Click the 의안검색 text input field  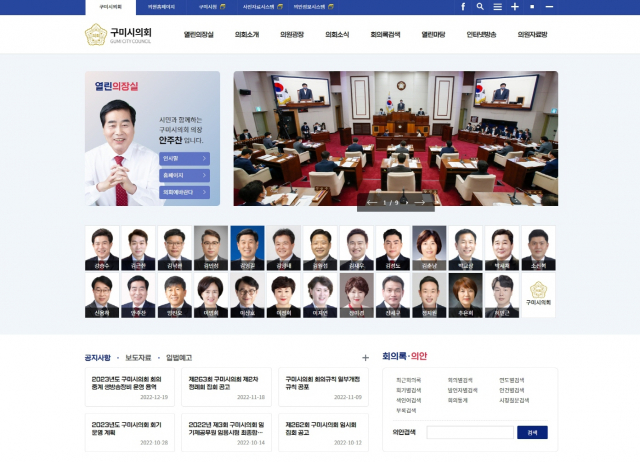(x=469, y=433)
